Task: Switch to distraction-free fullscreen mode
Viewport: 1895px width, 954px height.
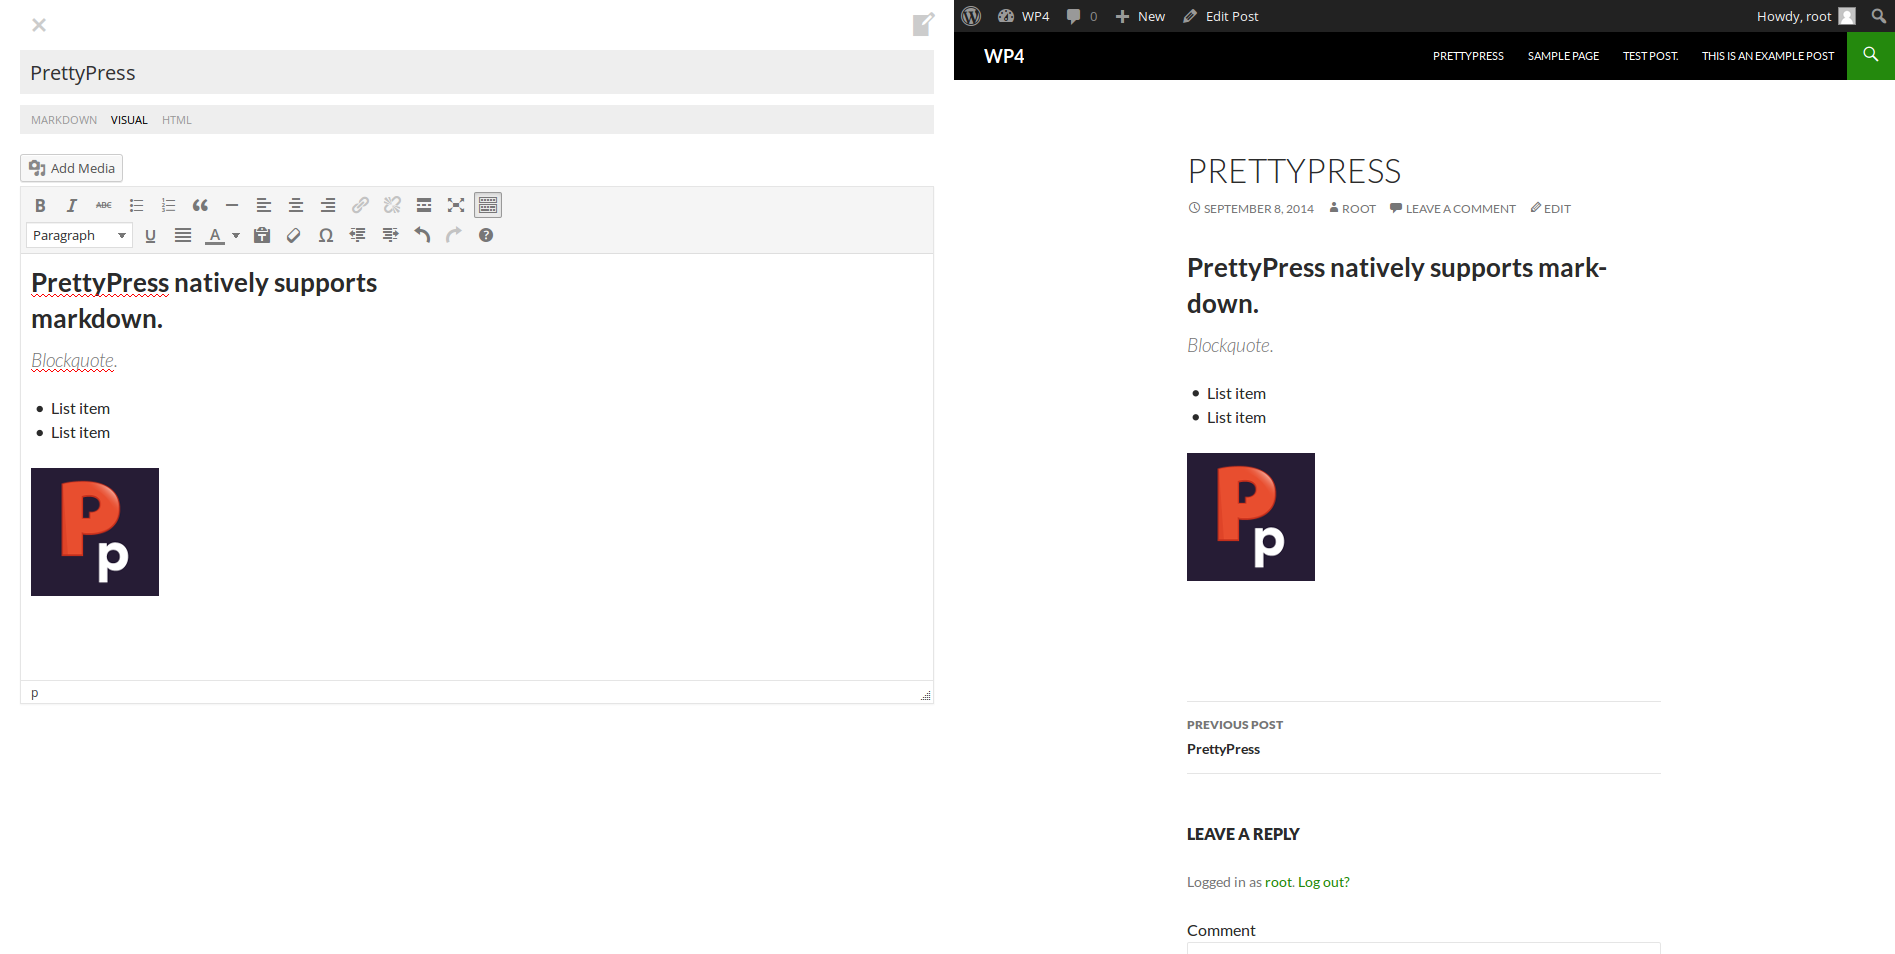Action: tap(456, 205)
